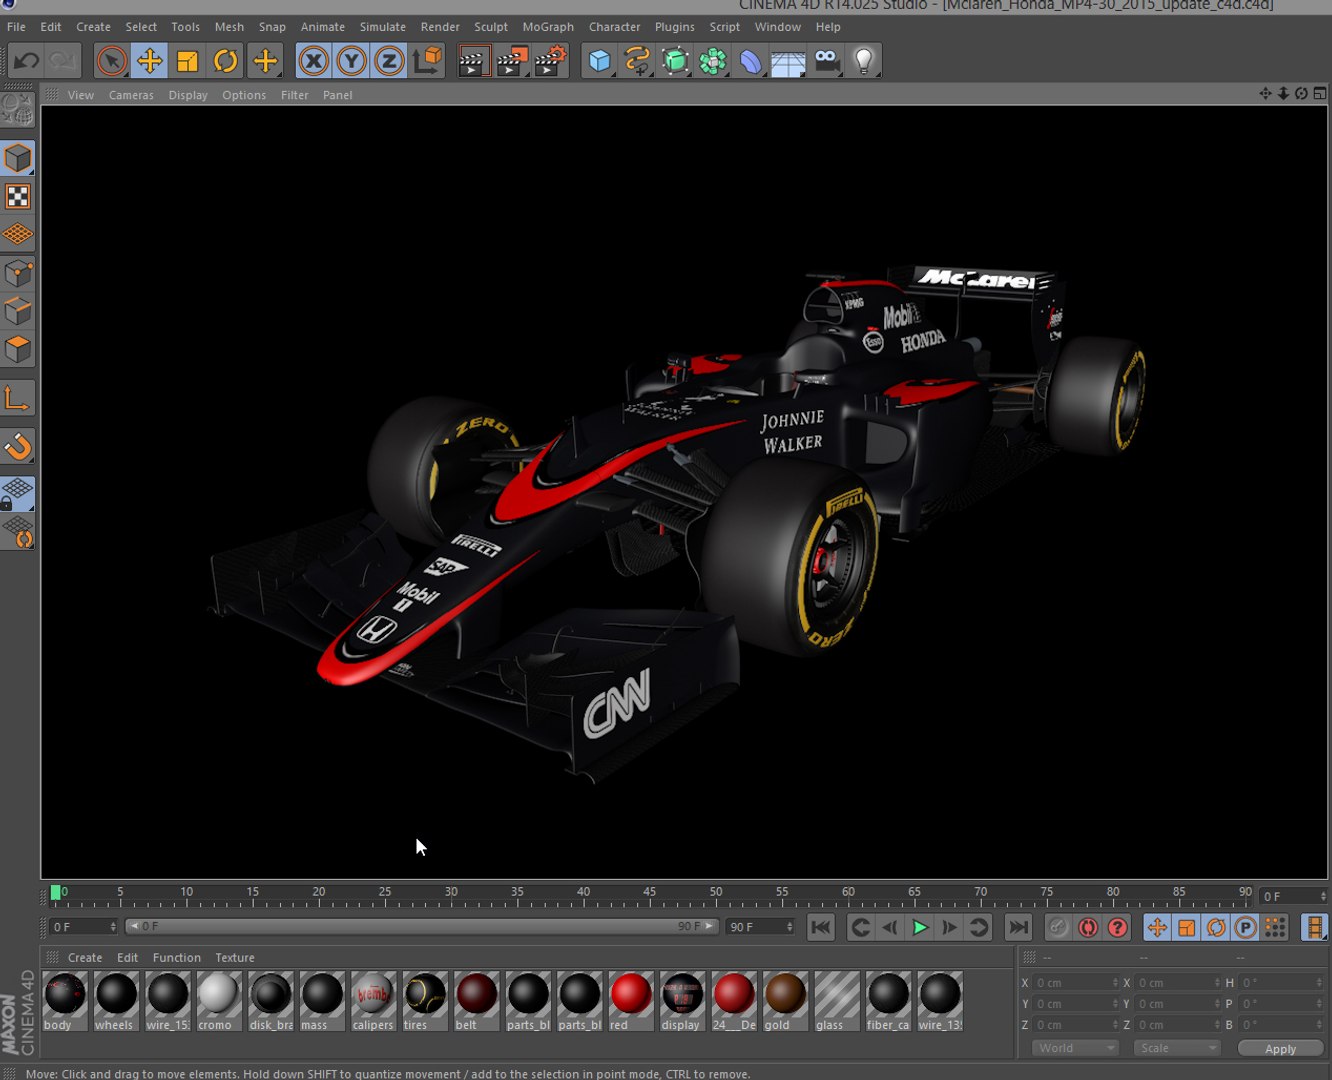Open Edit Render Settings
Screen dimensions: 1332x1080
550,61
